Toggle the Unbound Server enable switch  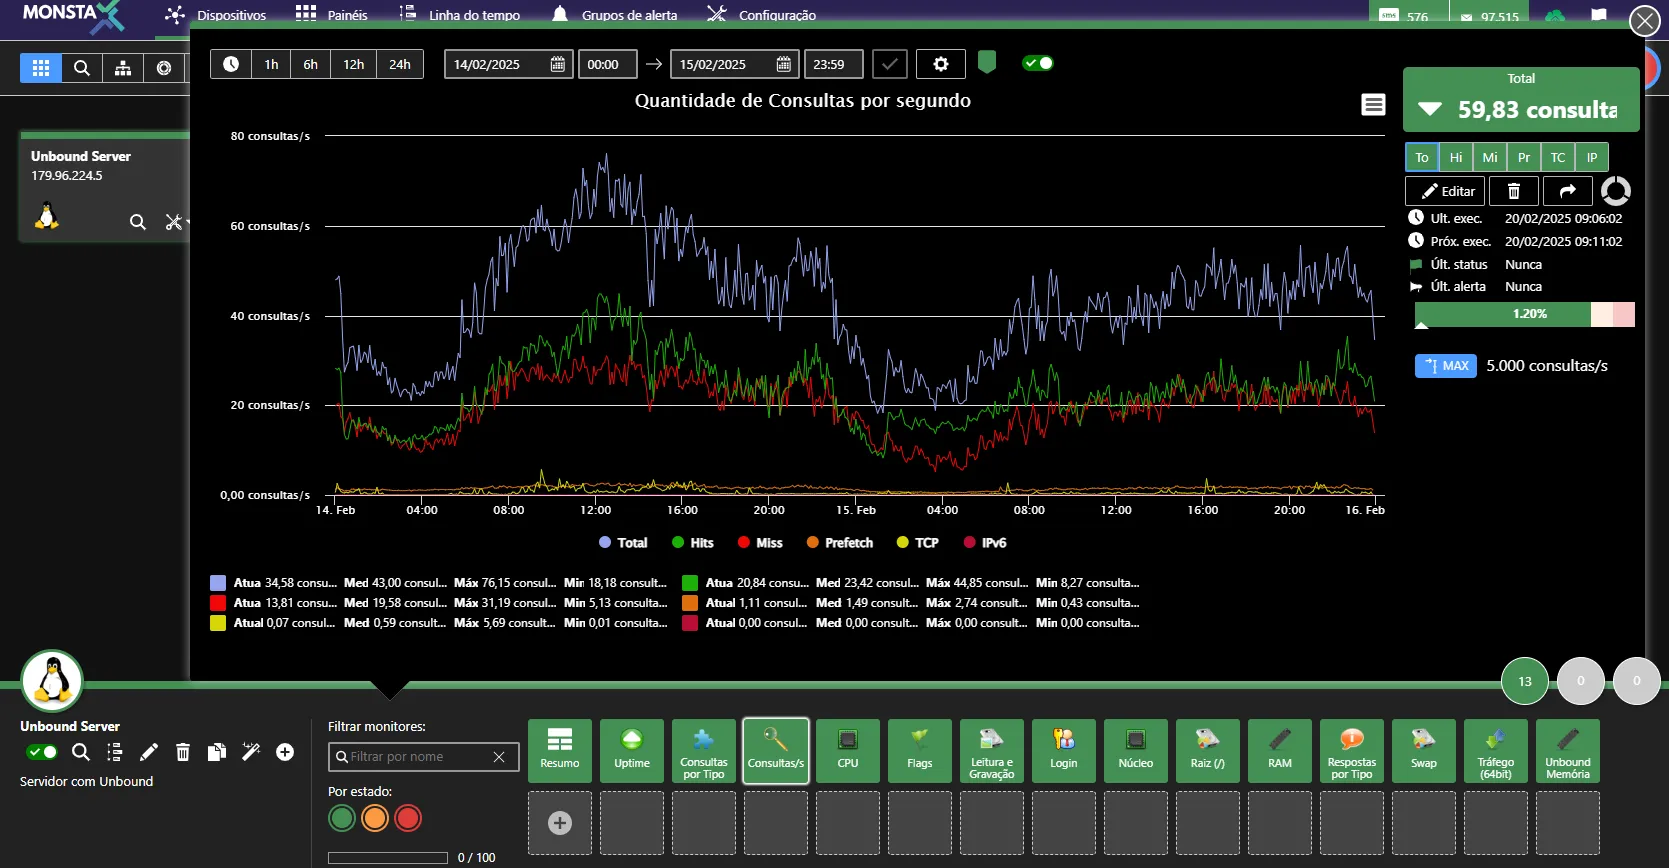pos(42,752)
